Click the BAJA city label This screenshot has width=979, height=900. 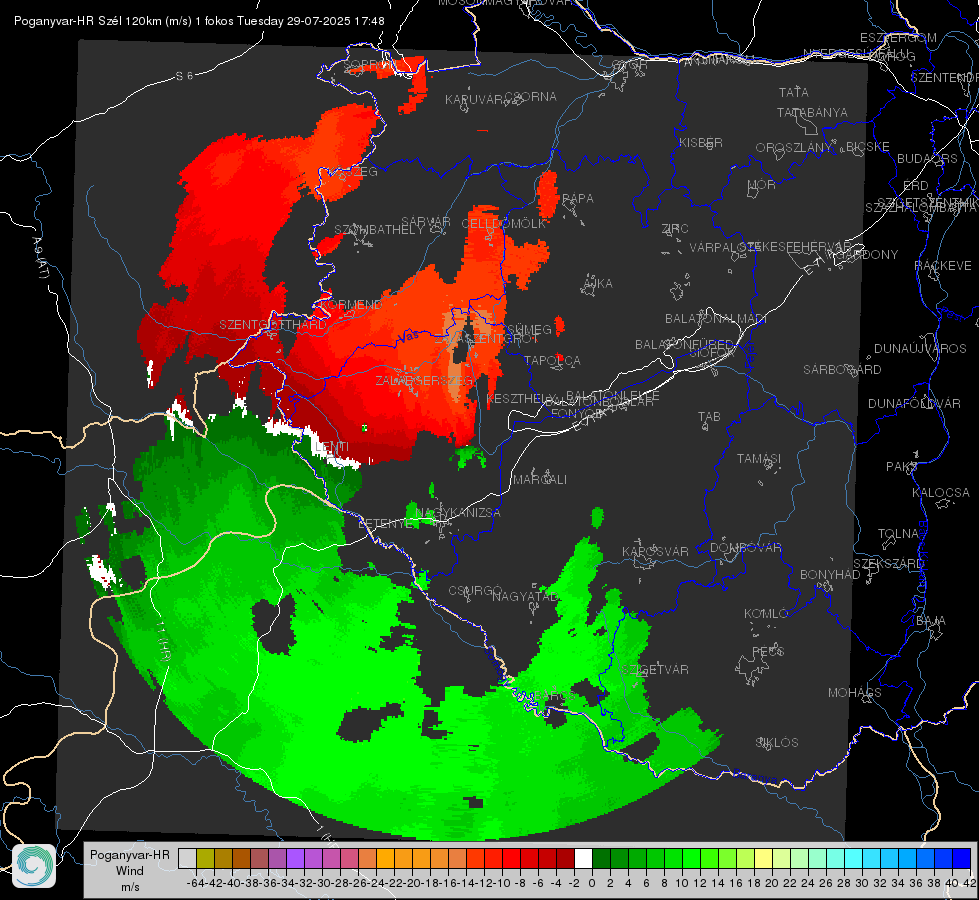click(x=931, y=621)
